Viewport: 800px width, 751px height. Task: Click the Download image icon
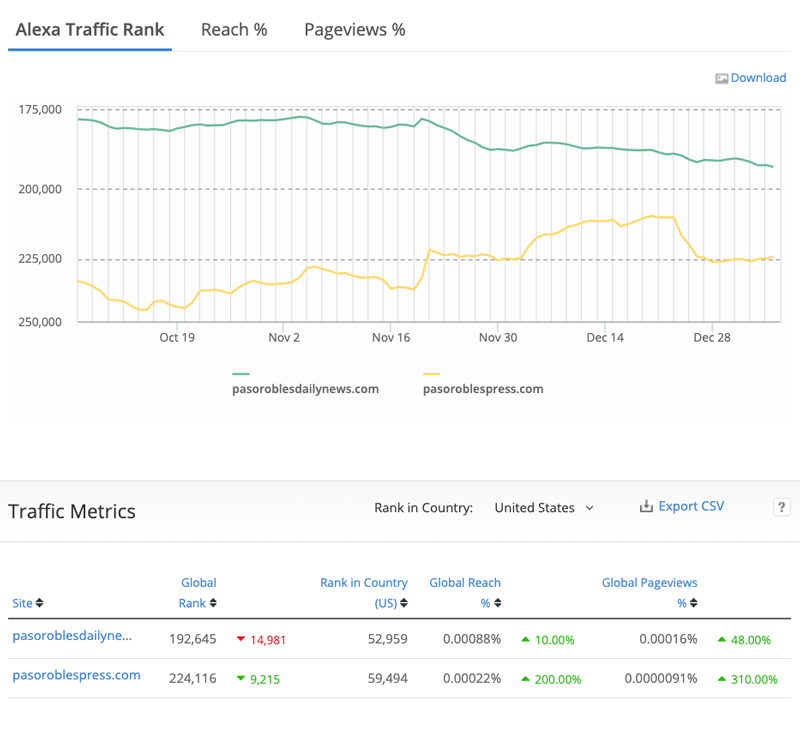[721, 78]
